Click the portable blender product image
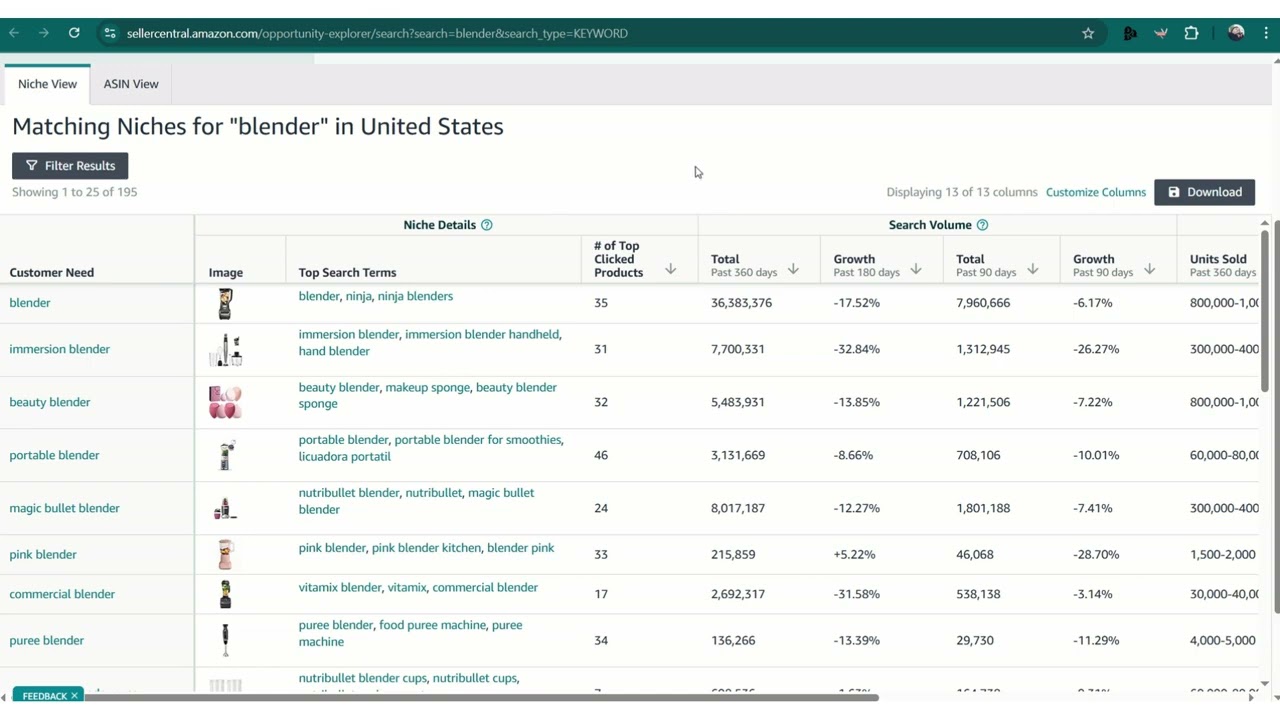 pos(226,455)
